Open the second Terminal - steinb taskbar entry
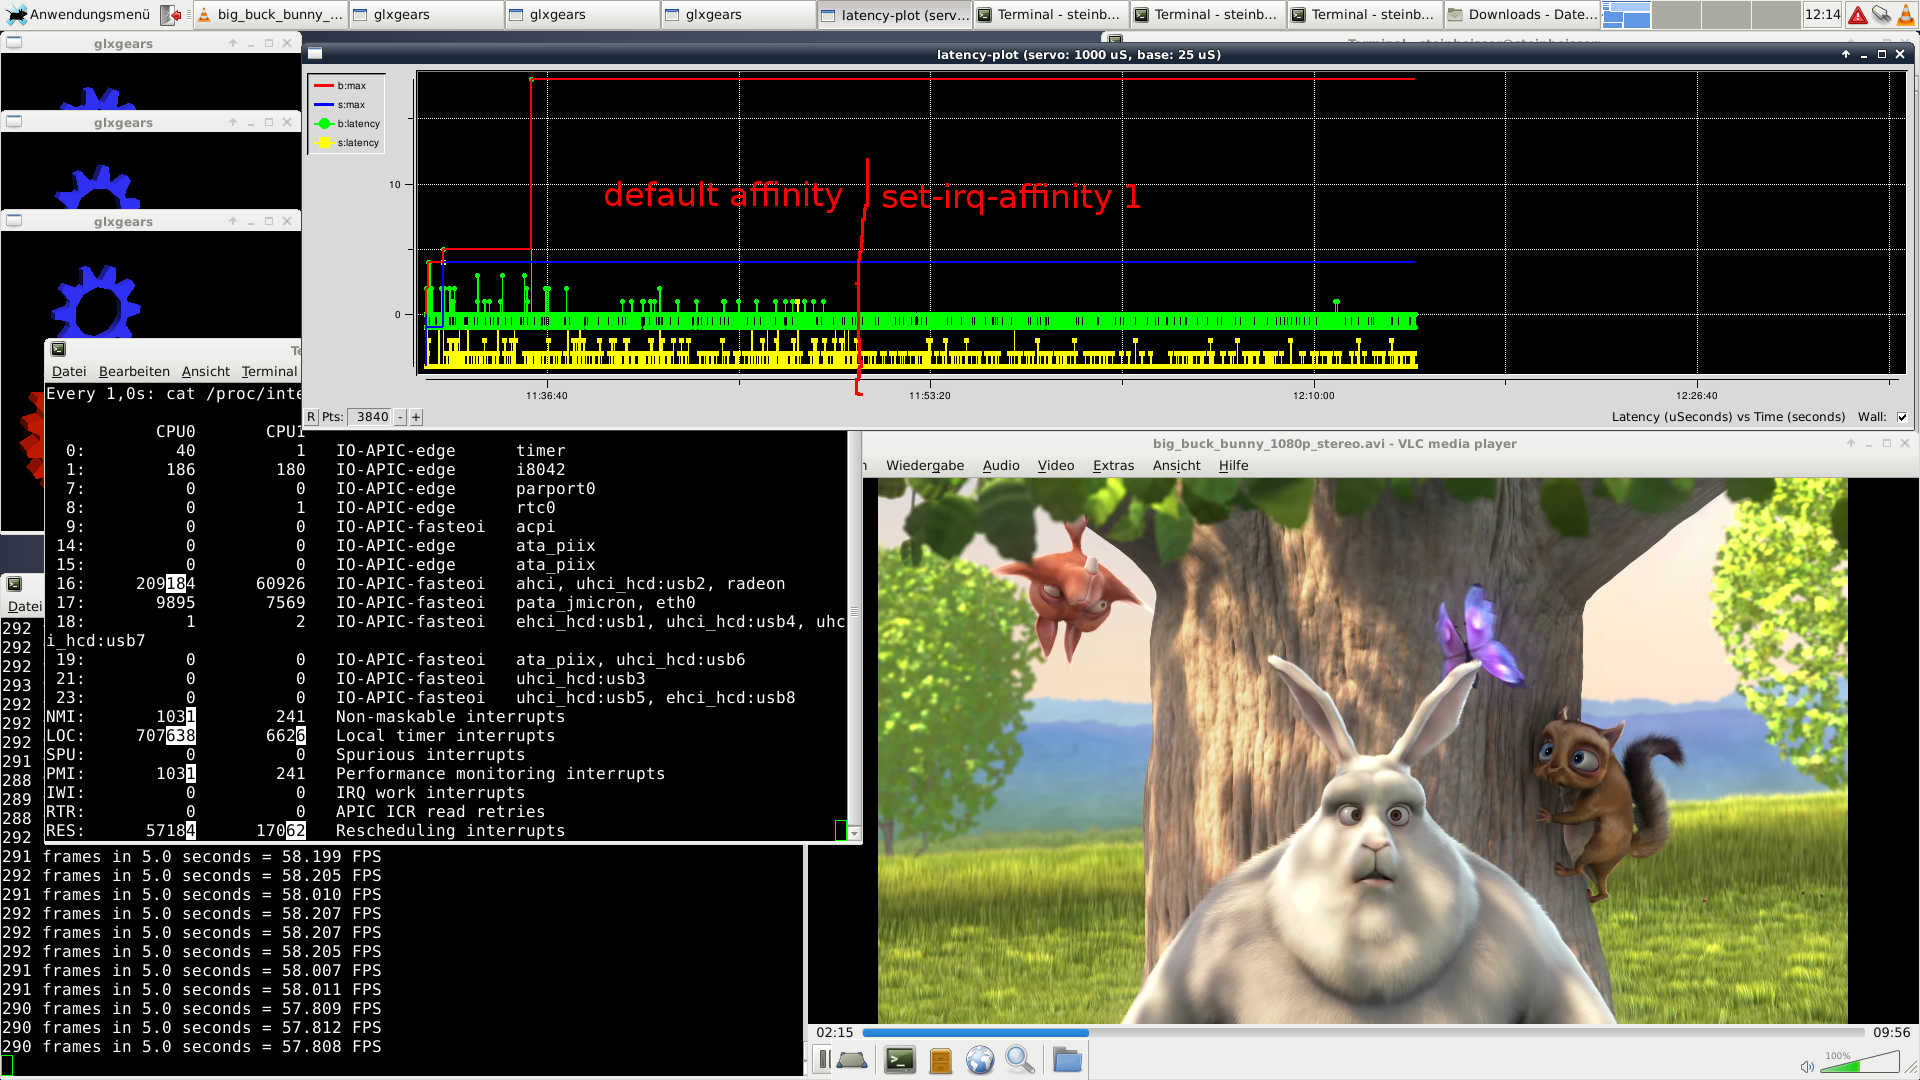 (x=1207, y=14)
